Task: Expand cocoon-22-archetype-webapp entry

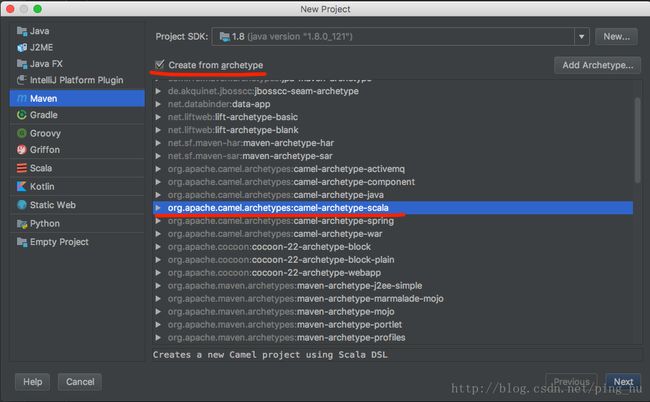Action: click(x=158, y=273)
